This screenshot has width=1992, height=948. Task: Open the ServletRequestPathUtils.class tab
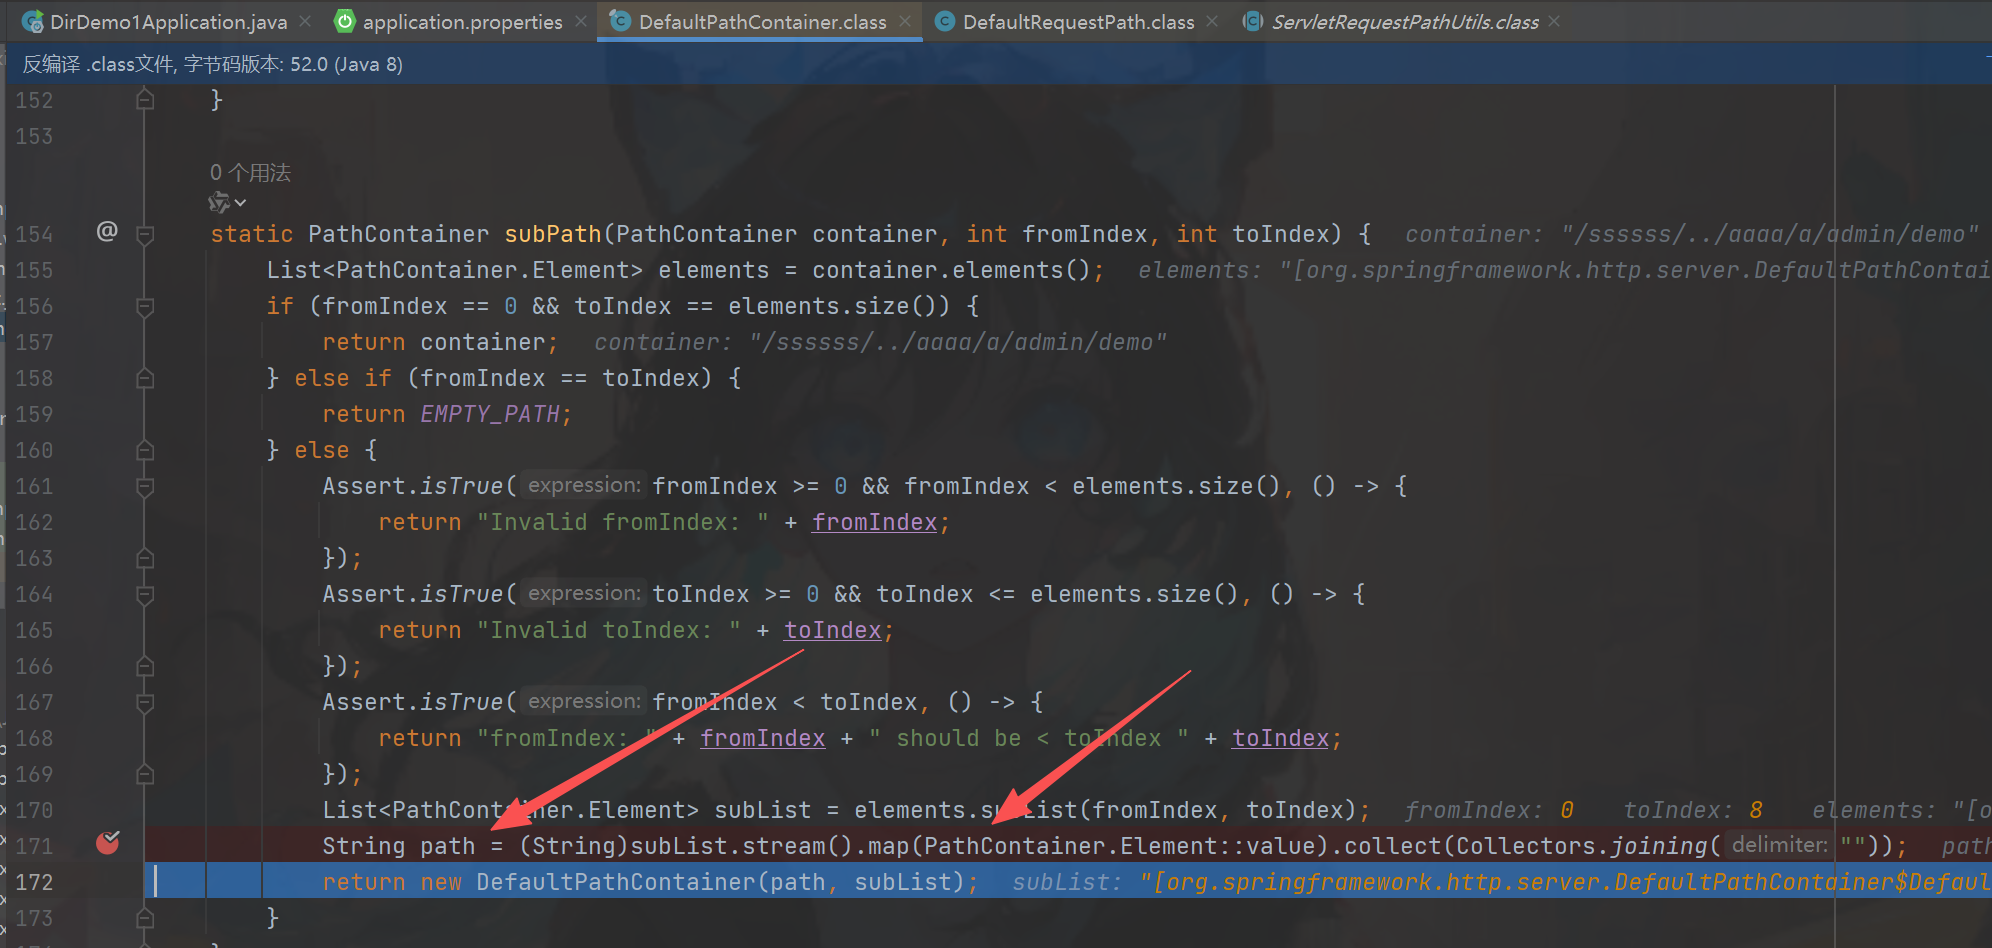click(x=1404, y=22)
